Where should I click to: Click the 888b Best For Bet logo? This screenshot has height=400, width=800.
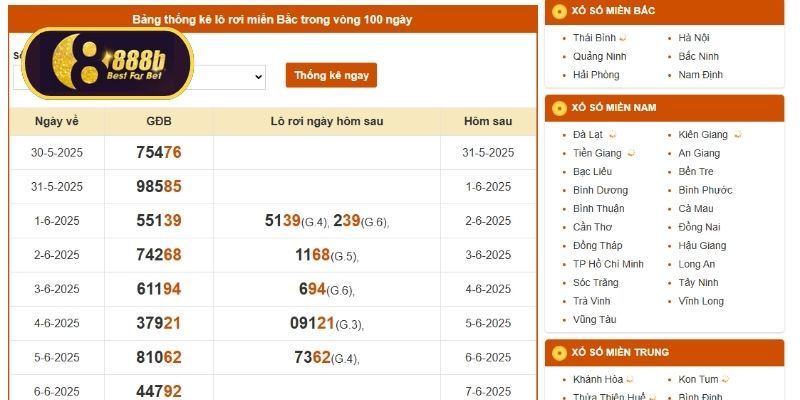pos(107,63)
